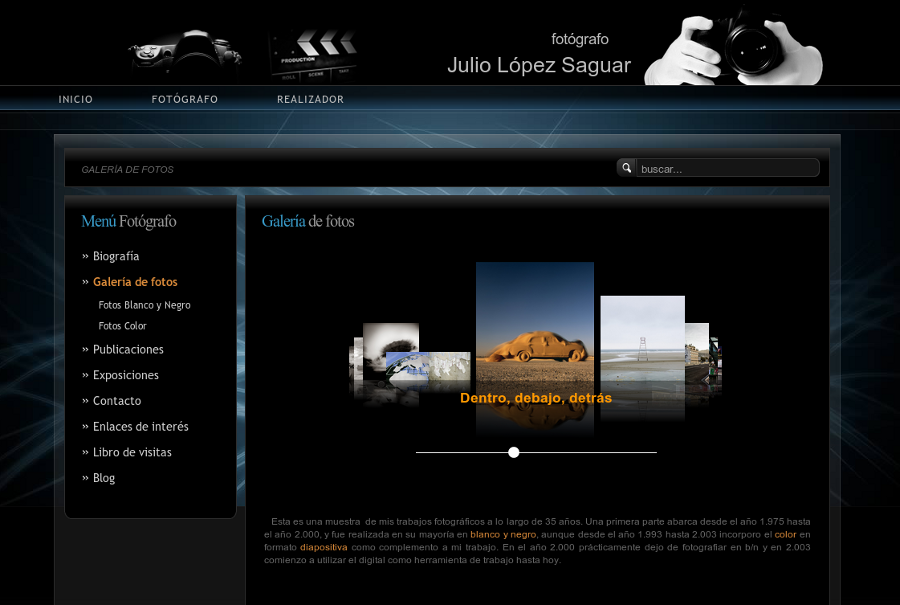Click the arrow icon beside Contacto
This screenshot has width=900, height=605.
pyautogui.click(x=84, y=400)
